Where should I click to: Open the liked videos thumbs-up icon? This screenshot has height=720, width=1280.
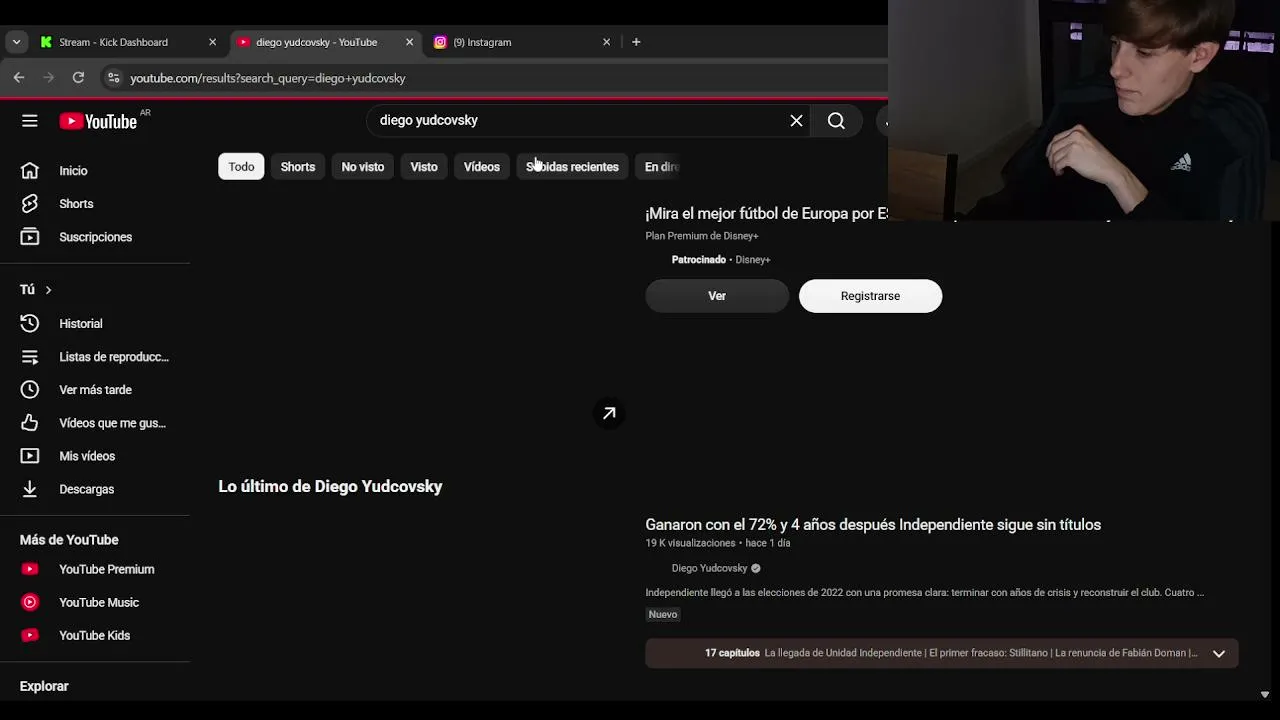[x=30, y=423]
